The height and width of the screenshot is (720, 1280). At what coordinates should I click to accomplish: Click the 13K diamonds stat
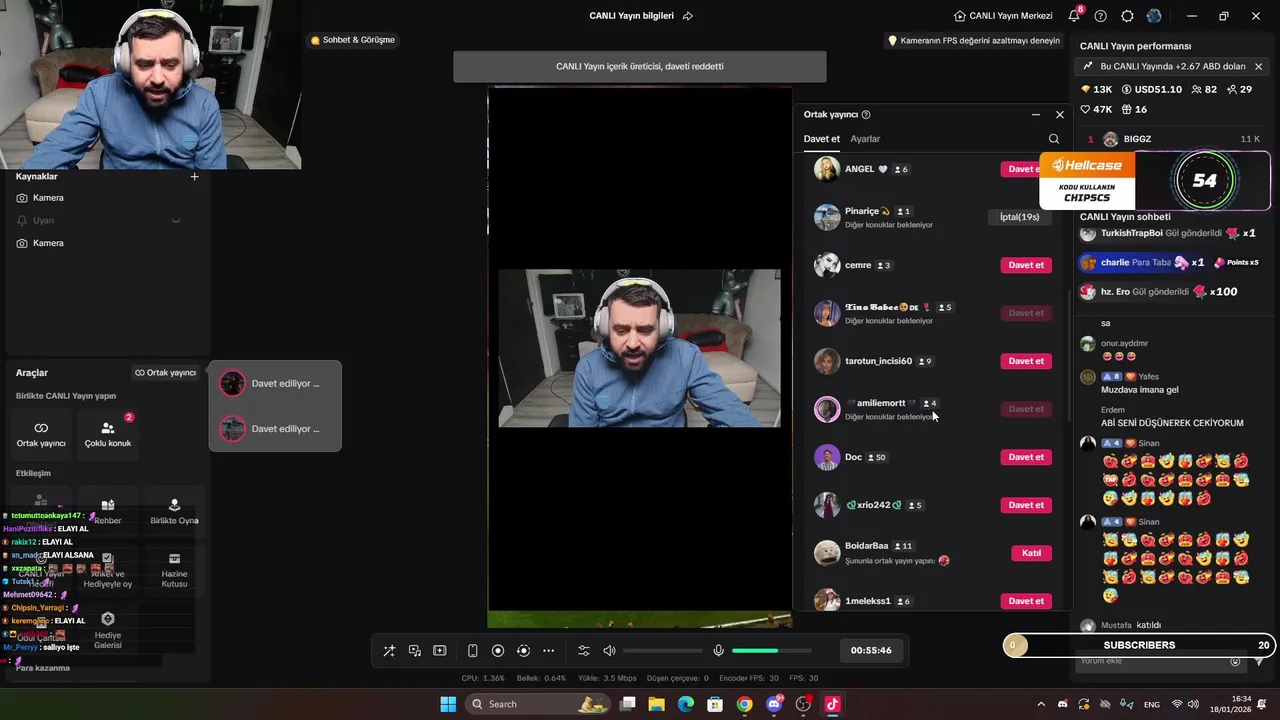[1097, 89]
